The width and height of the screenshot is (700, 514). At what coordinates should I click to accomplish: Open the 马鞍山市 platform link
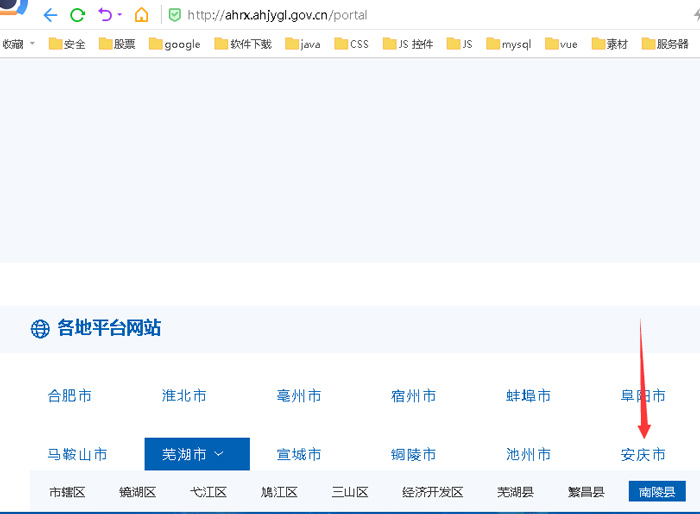point(78,455)
